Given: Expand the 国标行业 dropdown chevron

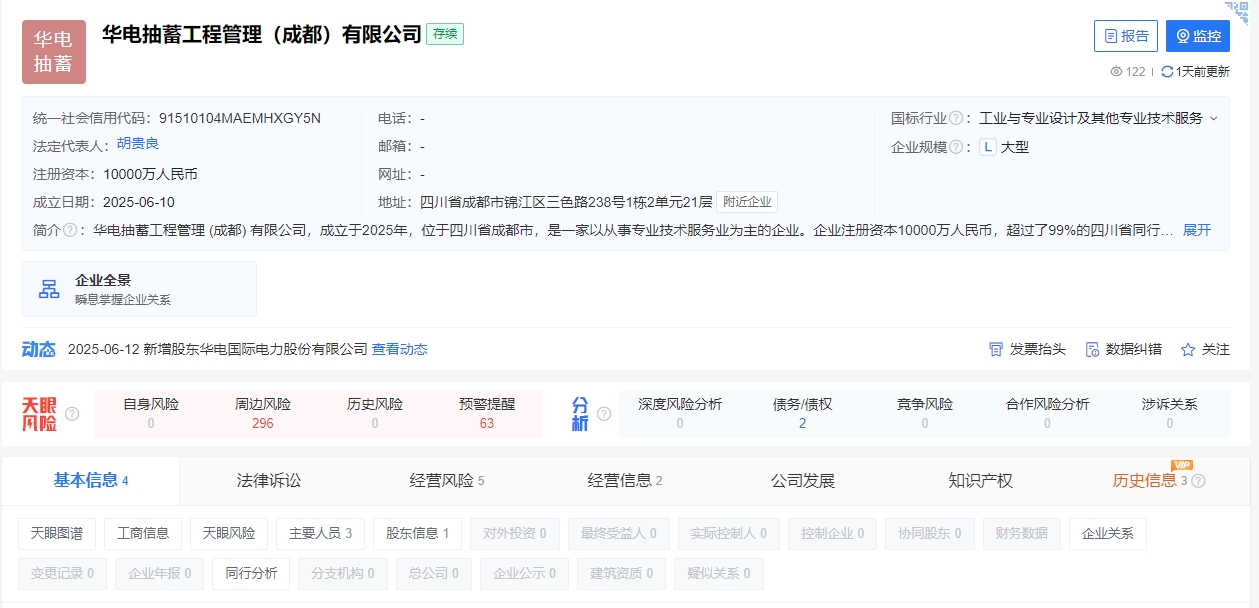Looking at the screenshot, I should pos(1214,118).
